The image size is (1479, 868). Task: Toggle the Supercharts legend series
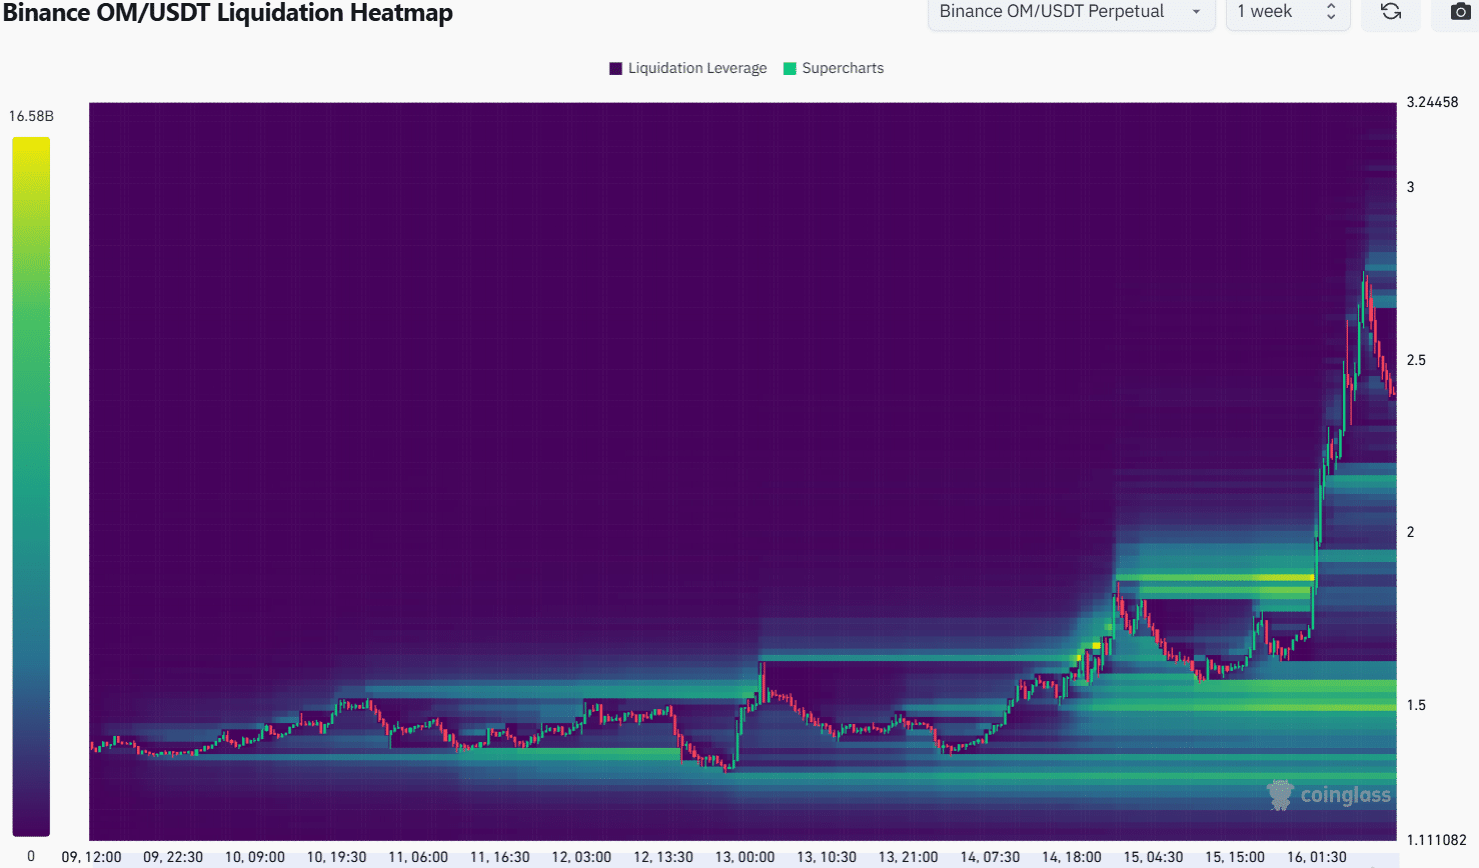coord(833,68)
